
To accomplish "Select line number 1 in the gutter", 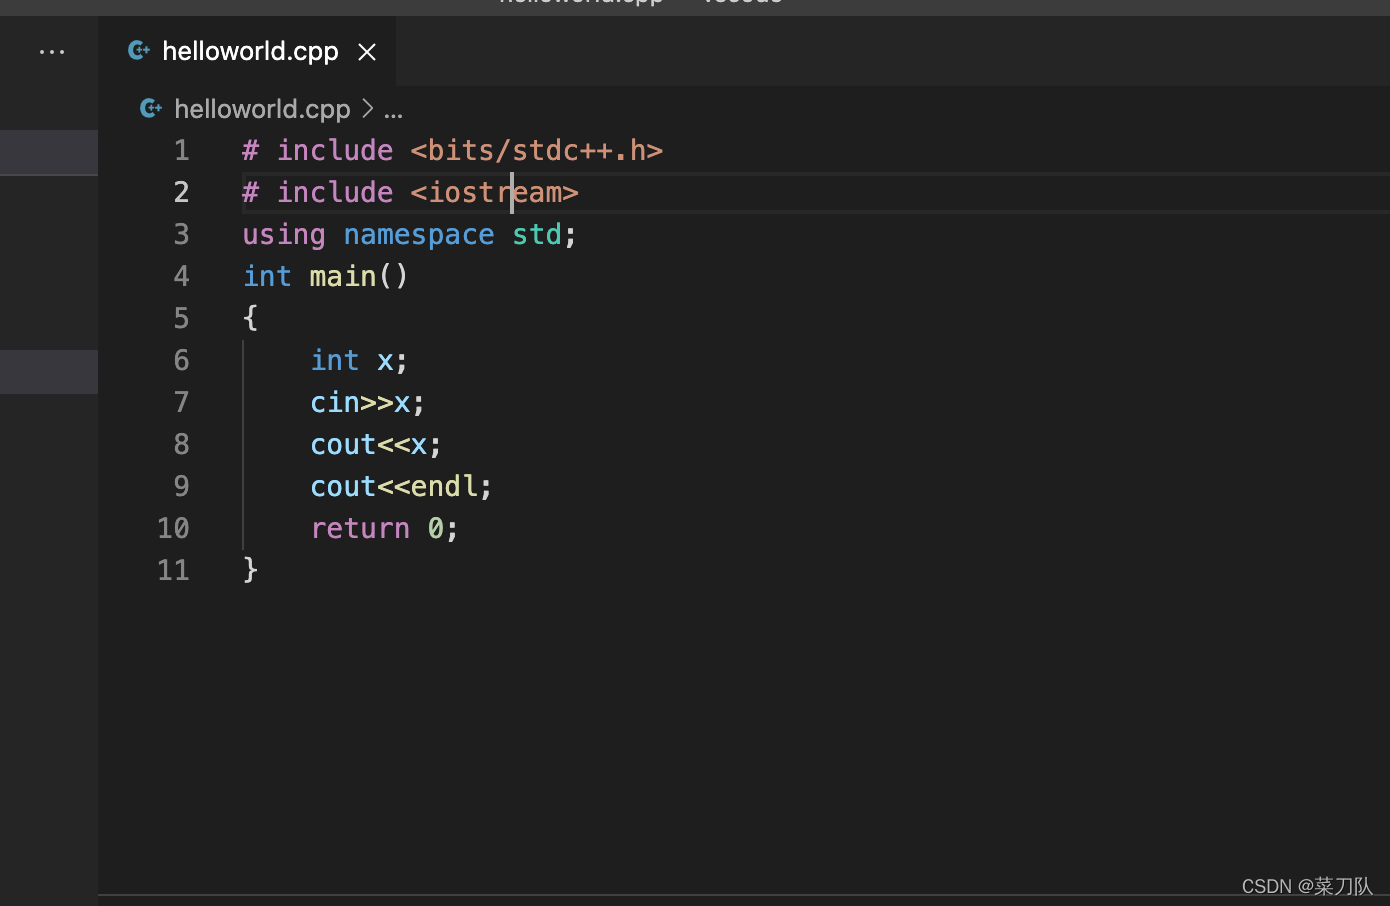I will point(181,151).
